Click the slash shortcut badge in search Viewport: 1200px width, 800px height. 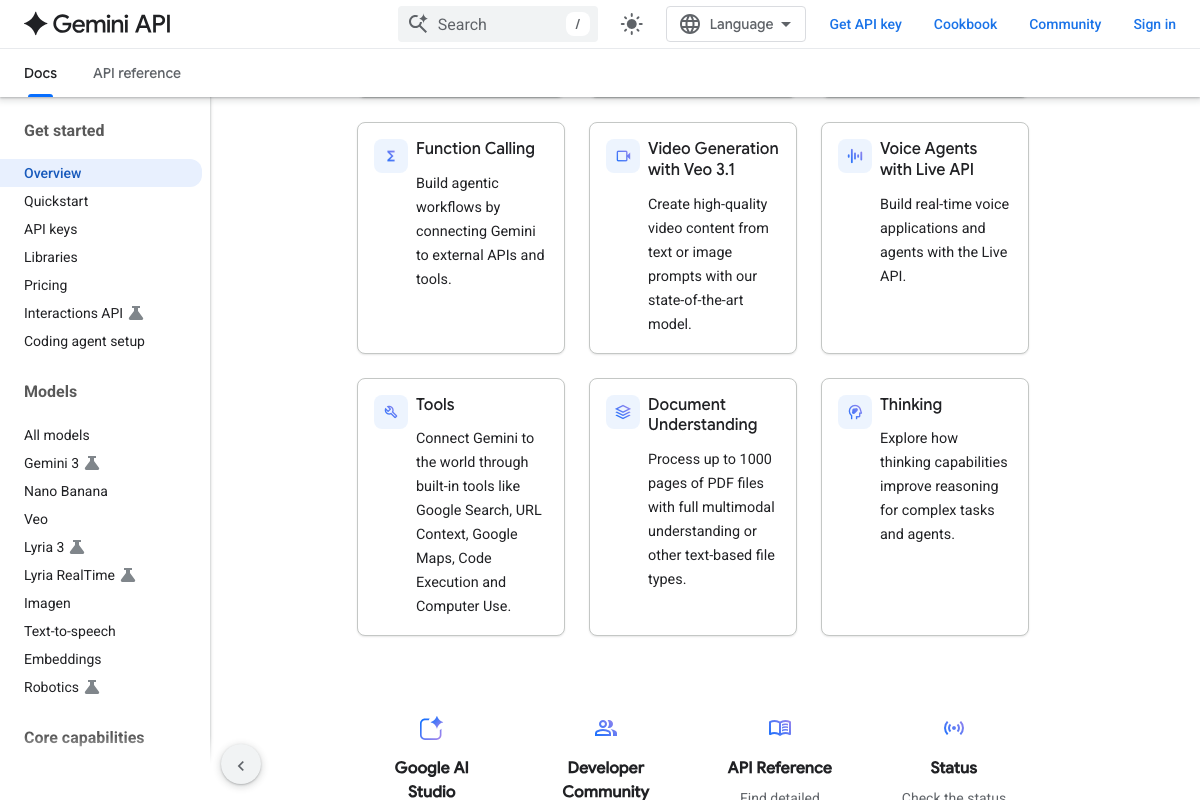click(577, 24)
